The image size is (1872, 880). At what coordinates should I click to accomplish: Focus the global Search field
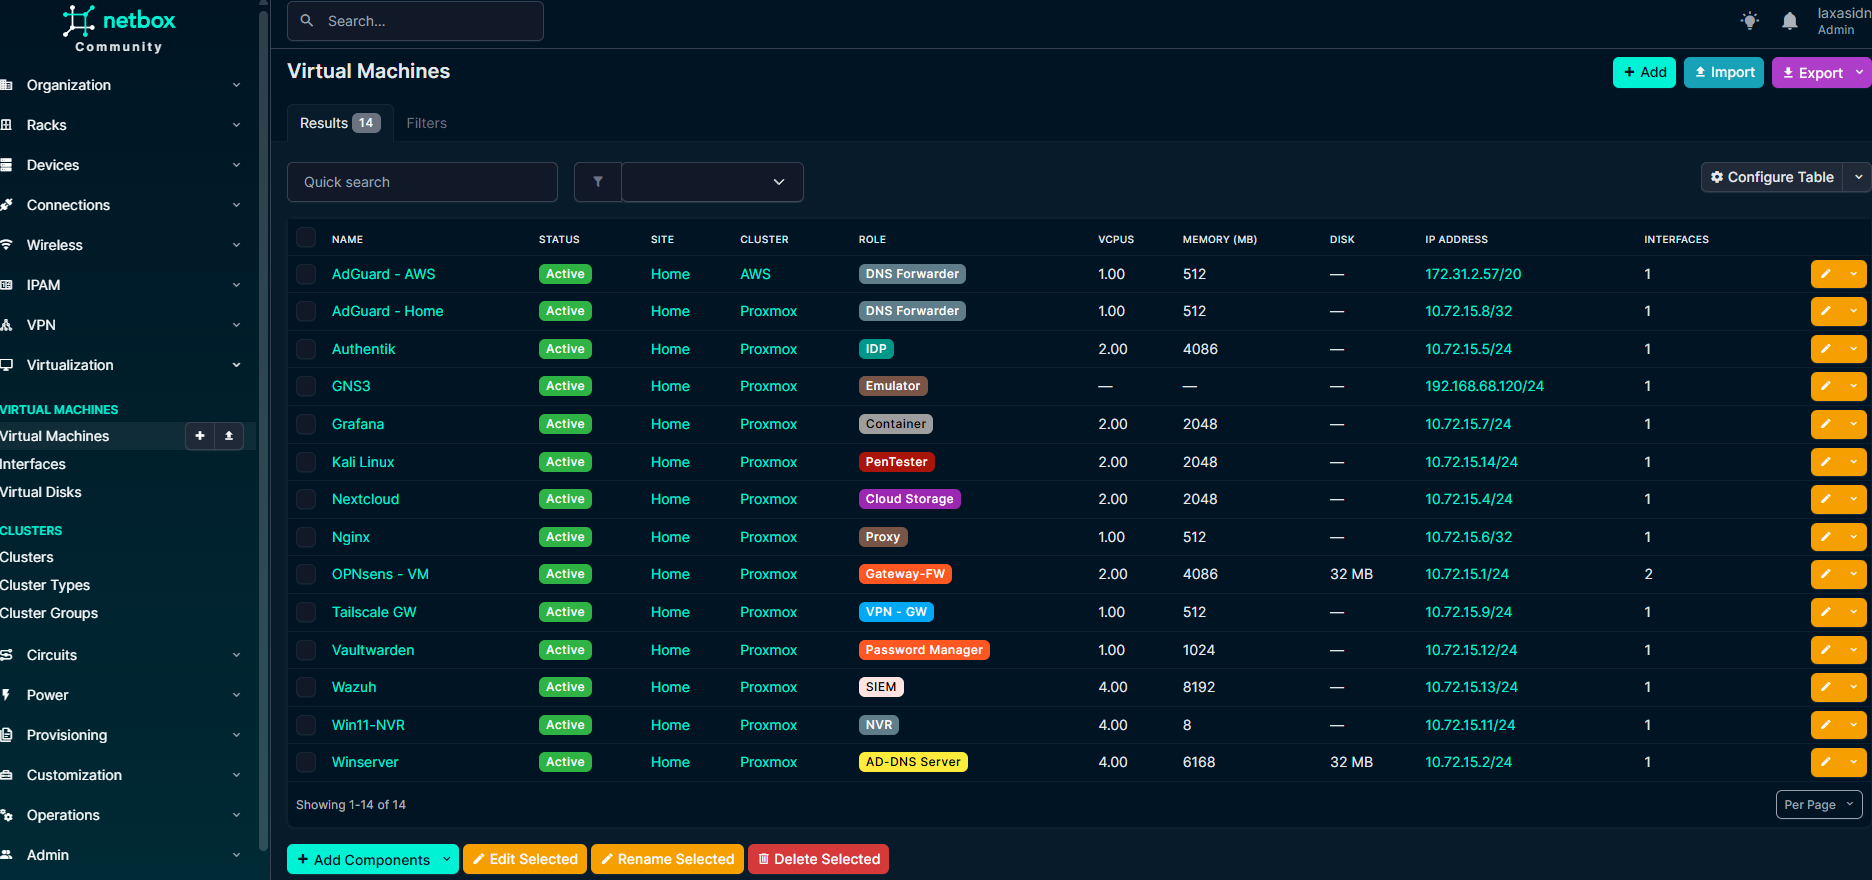click(415, 21)
